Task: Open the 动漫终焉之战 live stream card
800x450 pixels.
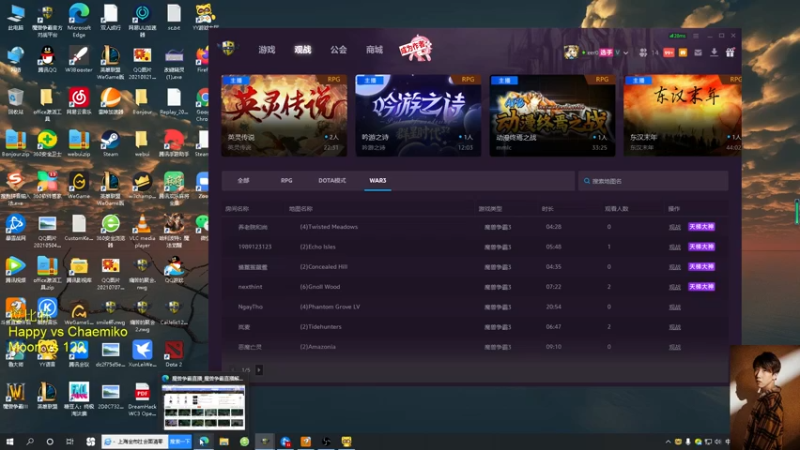Action: click(553, 115)
